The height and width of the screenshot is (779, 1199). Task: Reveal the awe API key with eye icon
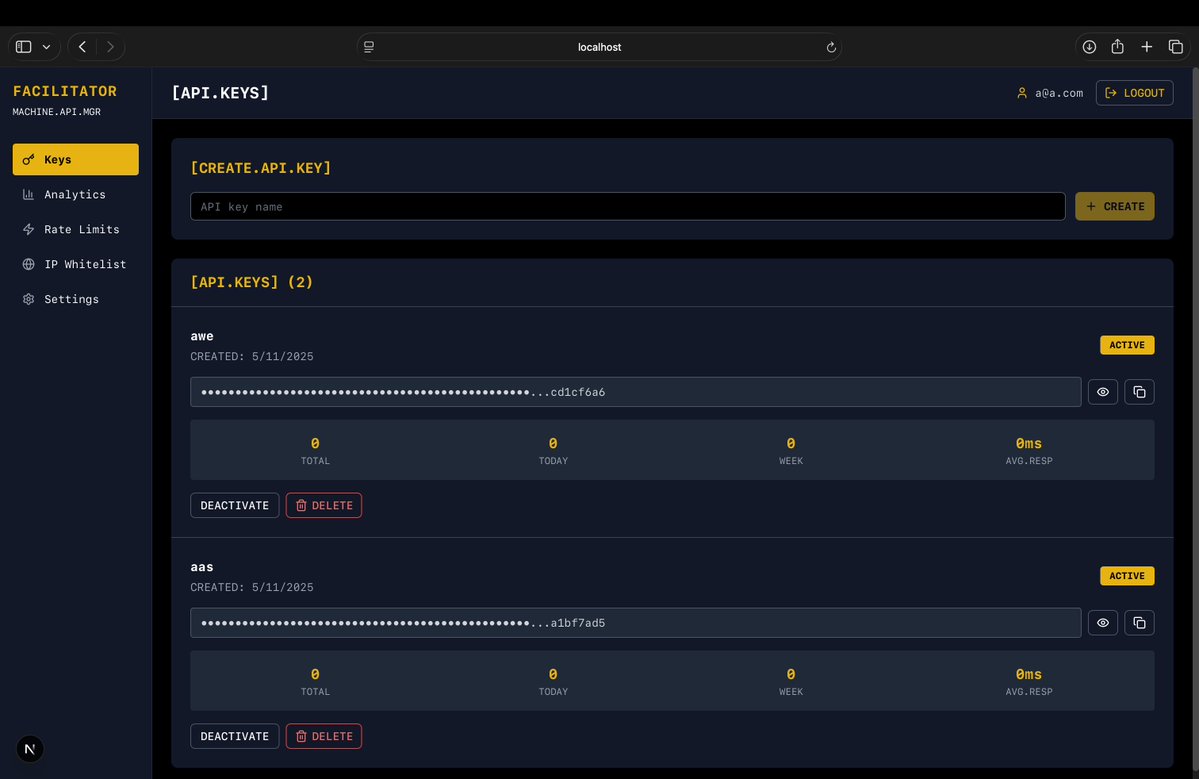click(x=1103, y=392)
